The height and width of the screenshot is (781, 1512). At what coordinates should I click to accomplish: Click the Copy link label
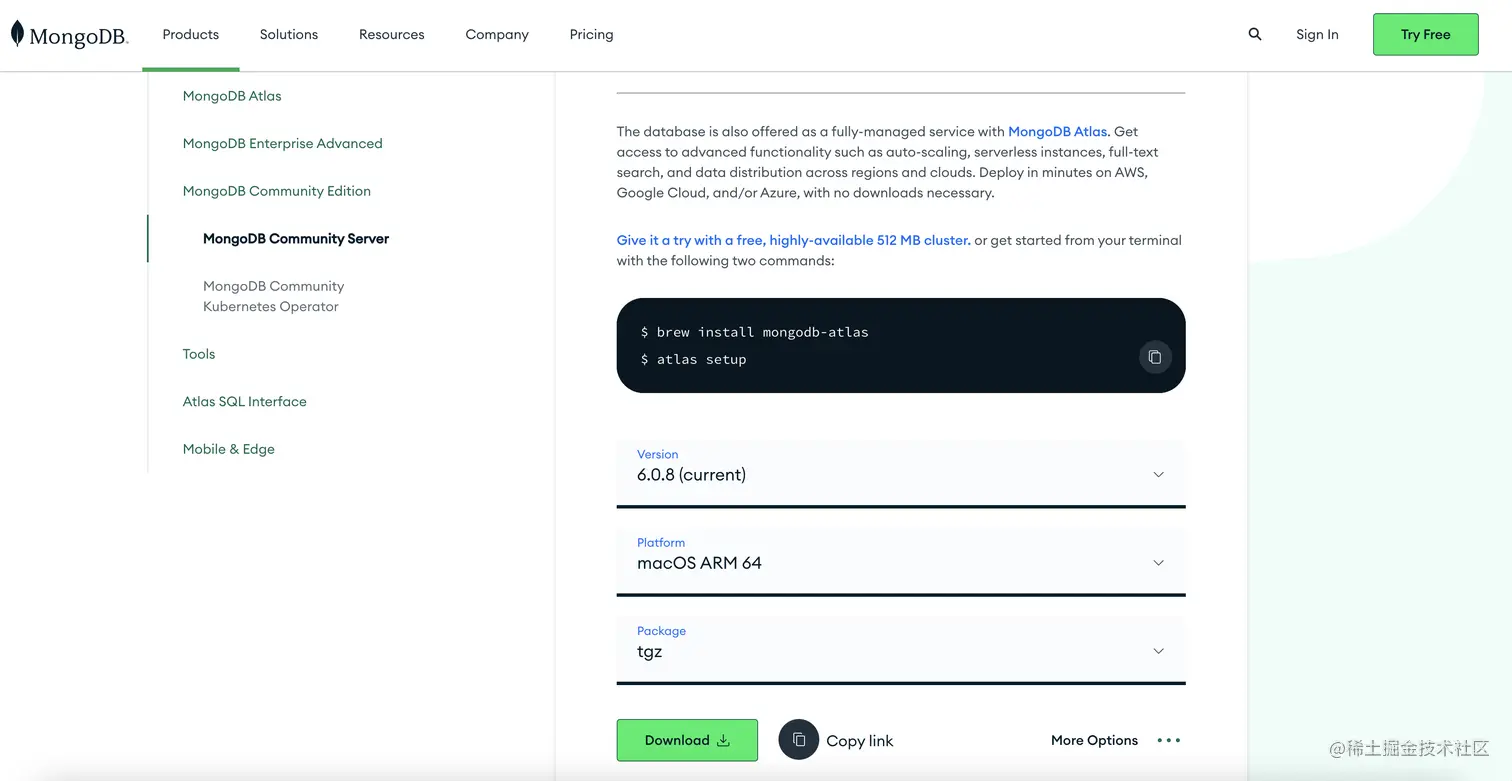click(860, 741)
